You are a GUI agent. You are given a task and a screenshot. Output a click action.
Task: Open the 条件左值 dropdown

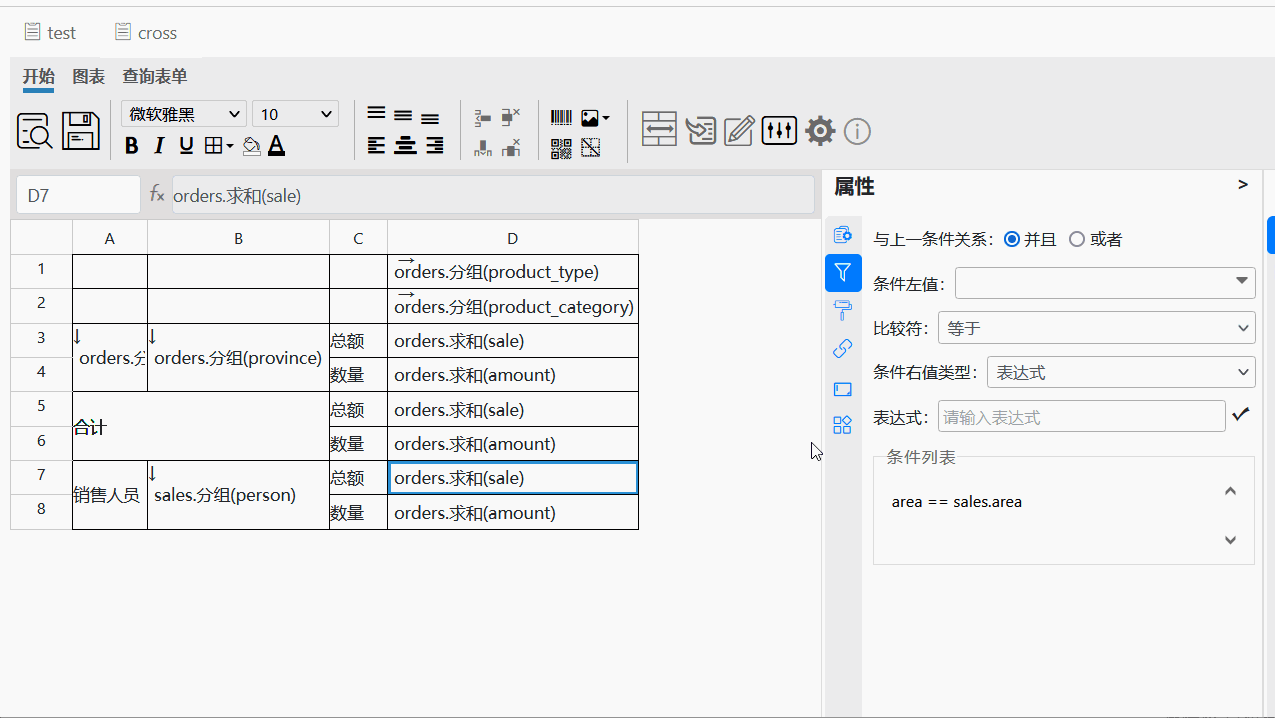pyautogui.click(x=1105, y=283)
